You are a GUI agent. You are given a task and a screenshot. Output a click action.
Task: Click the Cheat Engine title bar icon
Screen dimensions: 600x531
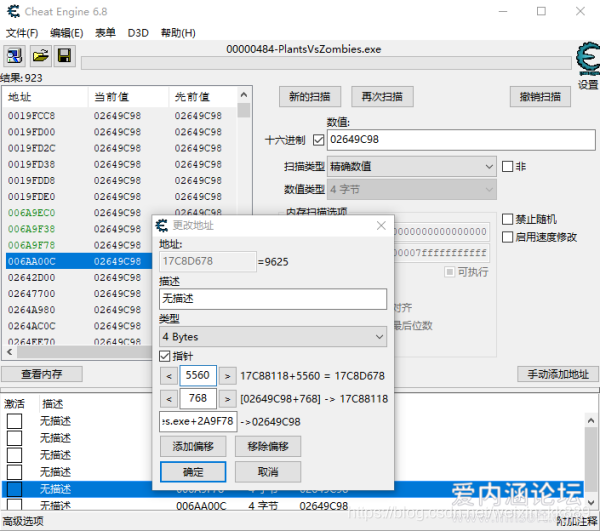pyautogui.click(x=13, y=11)
